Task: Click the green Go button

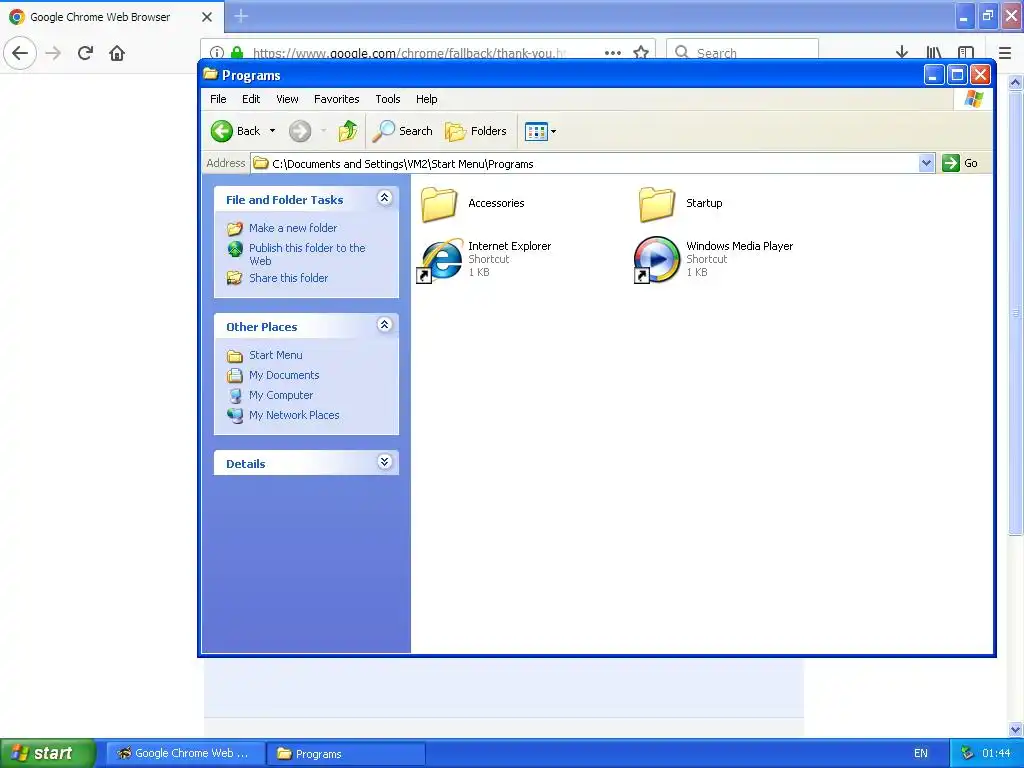Action: tap(960, 163)
